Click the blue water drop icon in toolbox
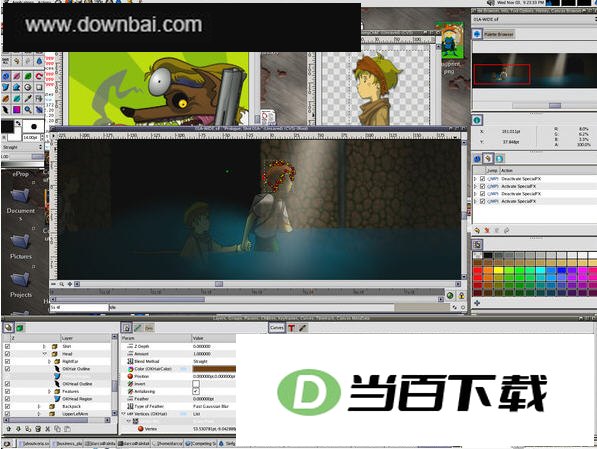 (x=39, y=61)
